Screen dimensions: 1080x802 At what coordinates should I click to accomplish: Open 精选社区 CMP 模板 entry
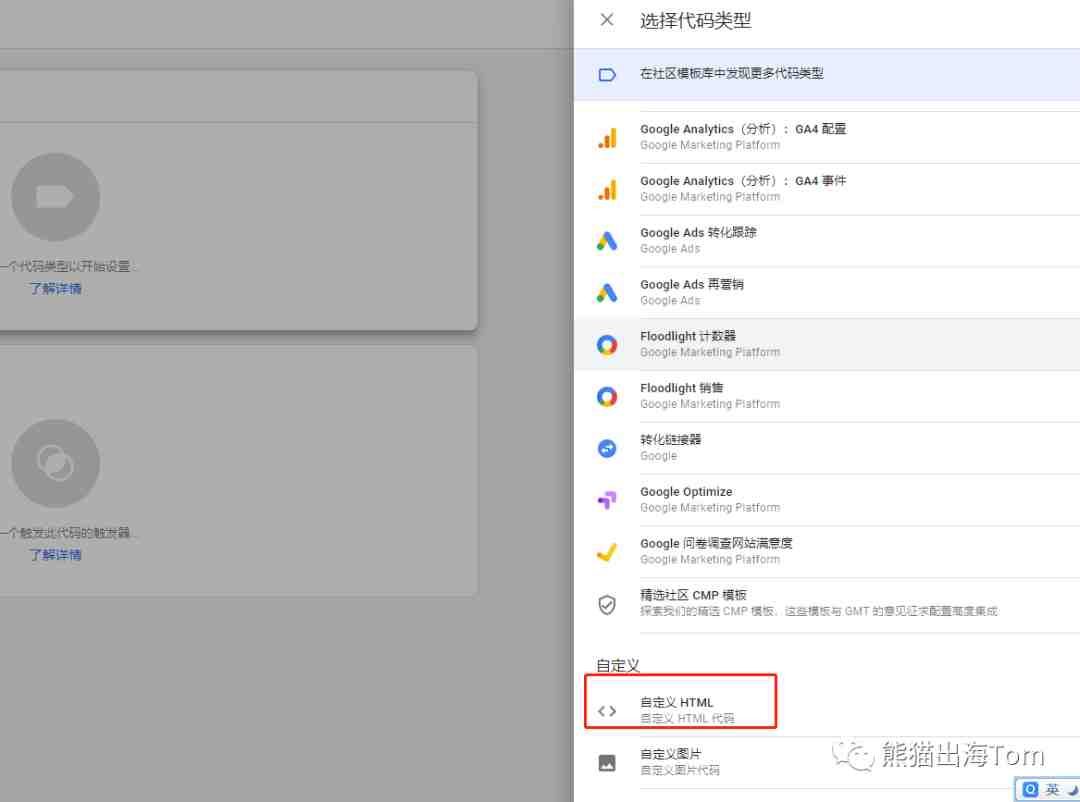[x=827, y=604]
